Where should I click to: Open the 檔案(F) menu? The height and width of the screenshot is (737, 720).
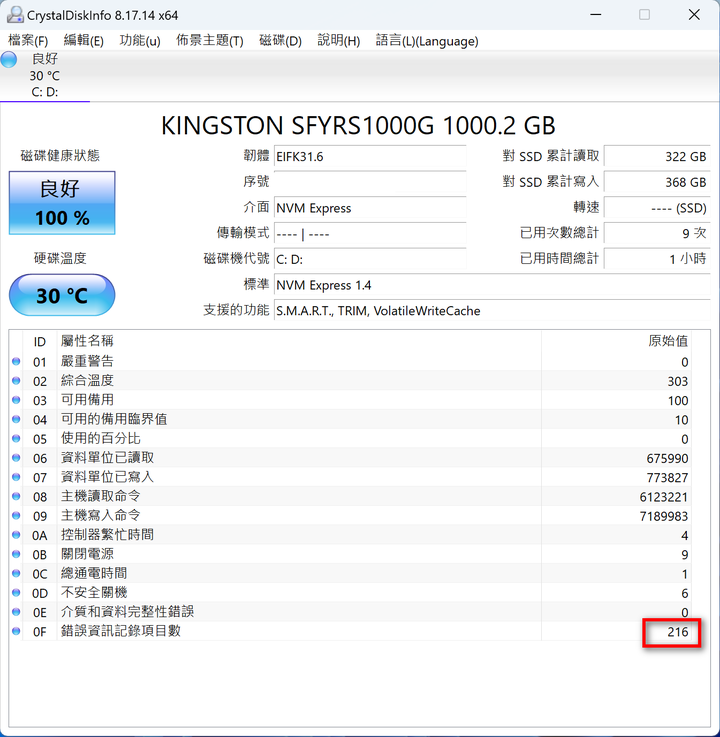28,41
